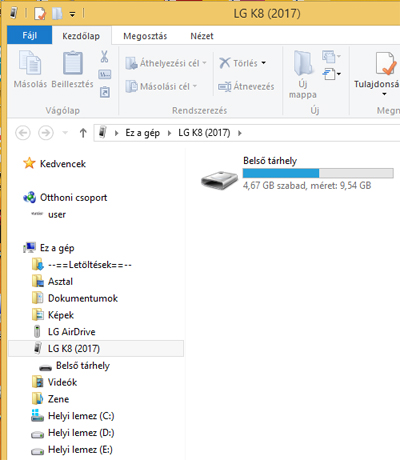Click the paste shortcut icon in Vágólap
The width and height of the screenshot is (400, 460).
(105, 92)
